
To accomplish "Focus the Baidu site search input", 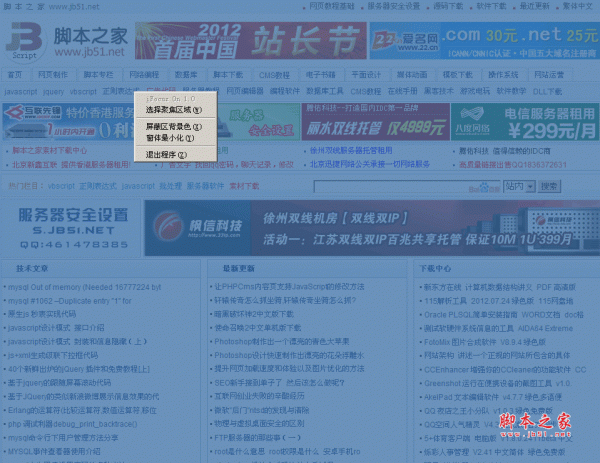I will click(x=407, y=187).
